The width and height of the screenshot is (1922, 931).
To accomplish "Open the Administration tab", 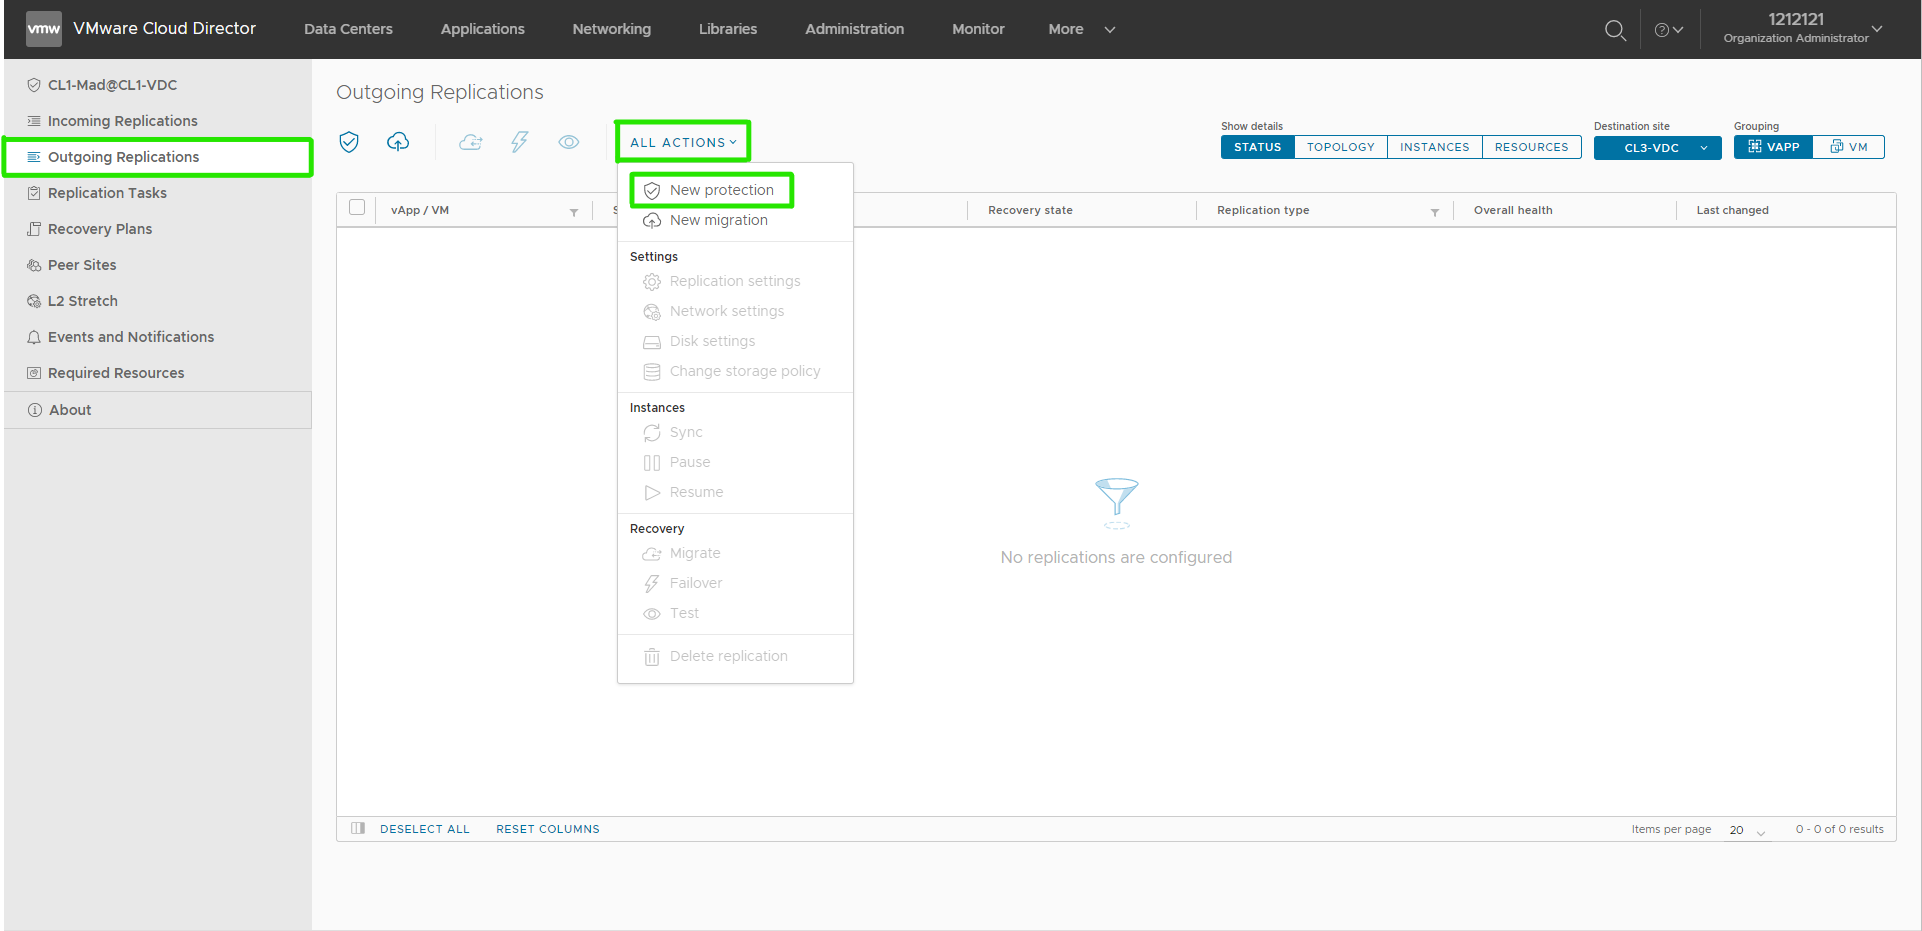I will 854,29.
